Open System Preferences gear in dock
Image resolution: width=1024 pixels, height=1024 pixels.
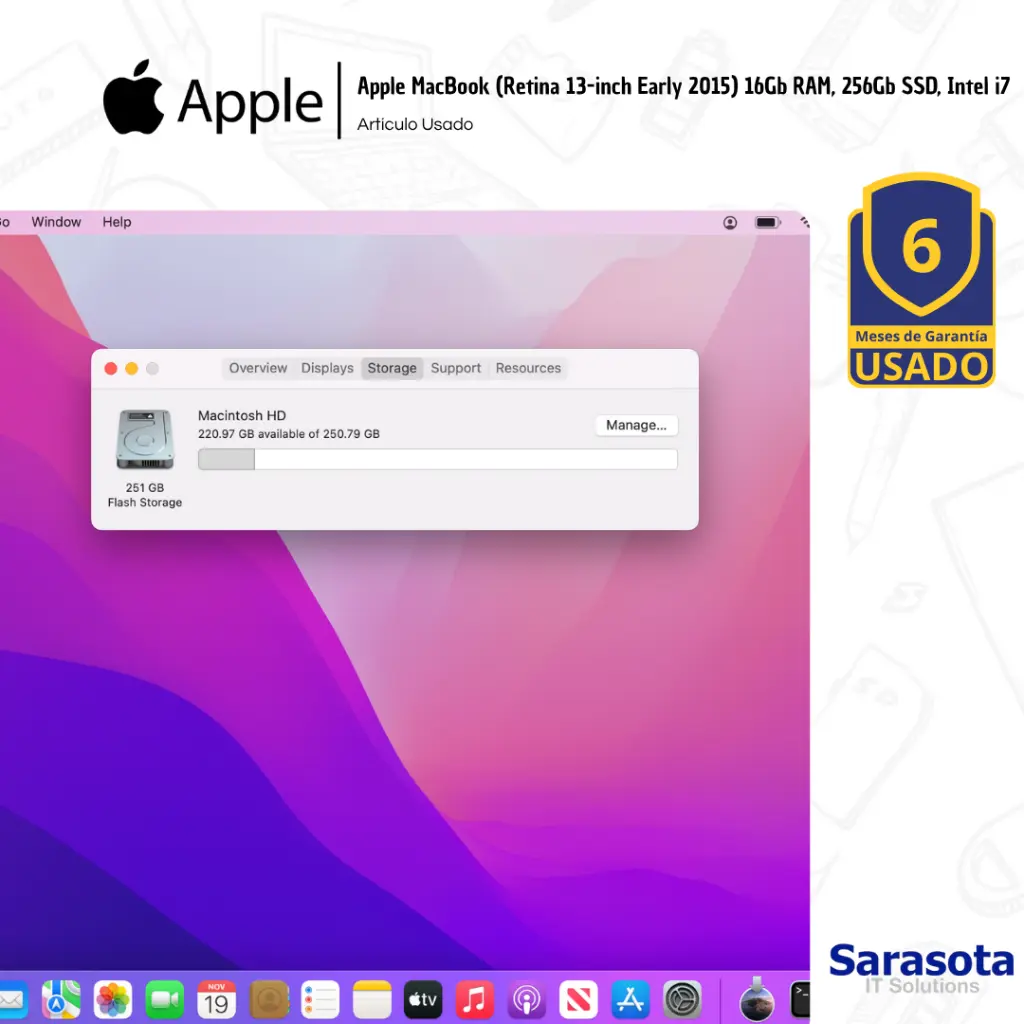(683, 999)
